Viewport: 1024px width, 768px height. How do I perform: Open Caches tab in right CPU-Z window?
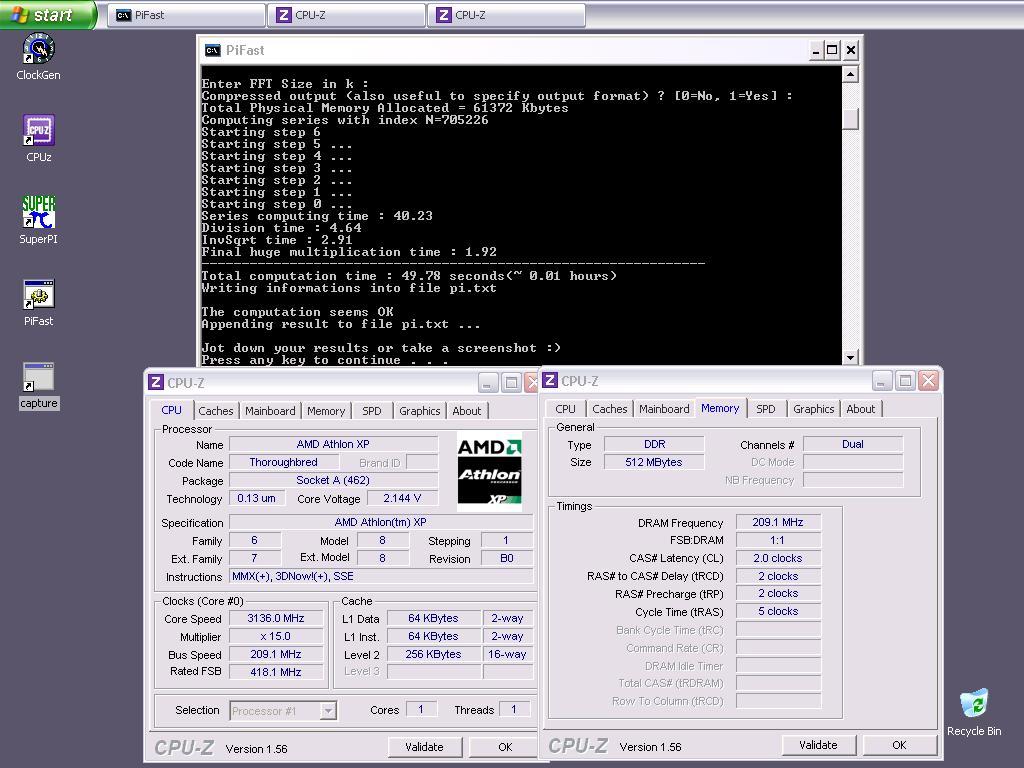[x=609, y=409]
